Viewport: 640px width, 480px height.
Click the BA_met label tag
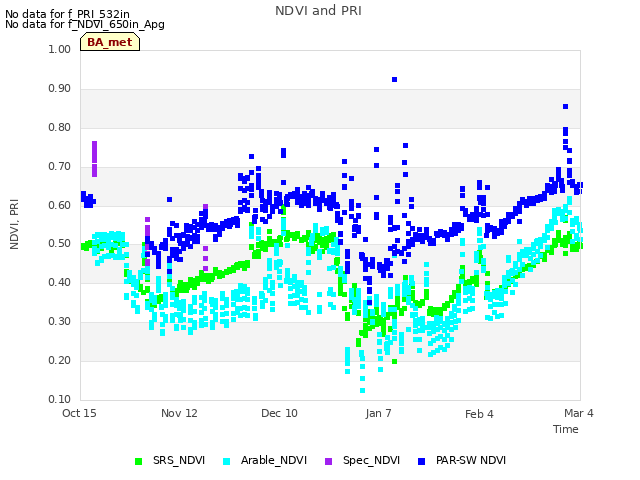pos(110,42)
